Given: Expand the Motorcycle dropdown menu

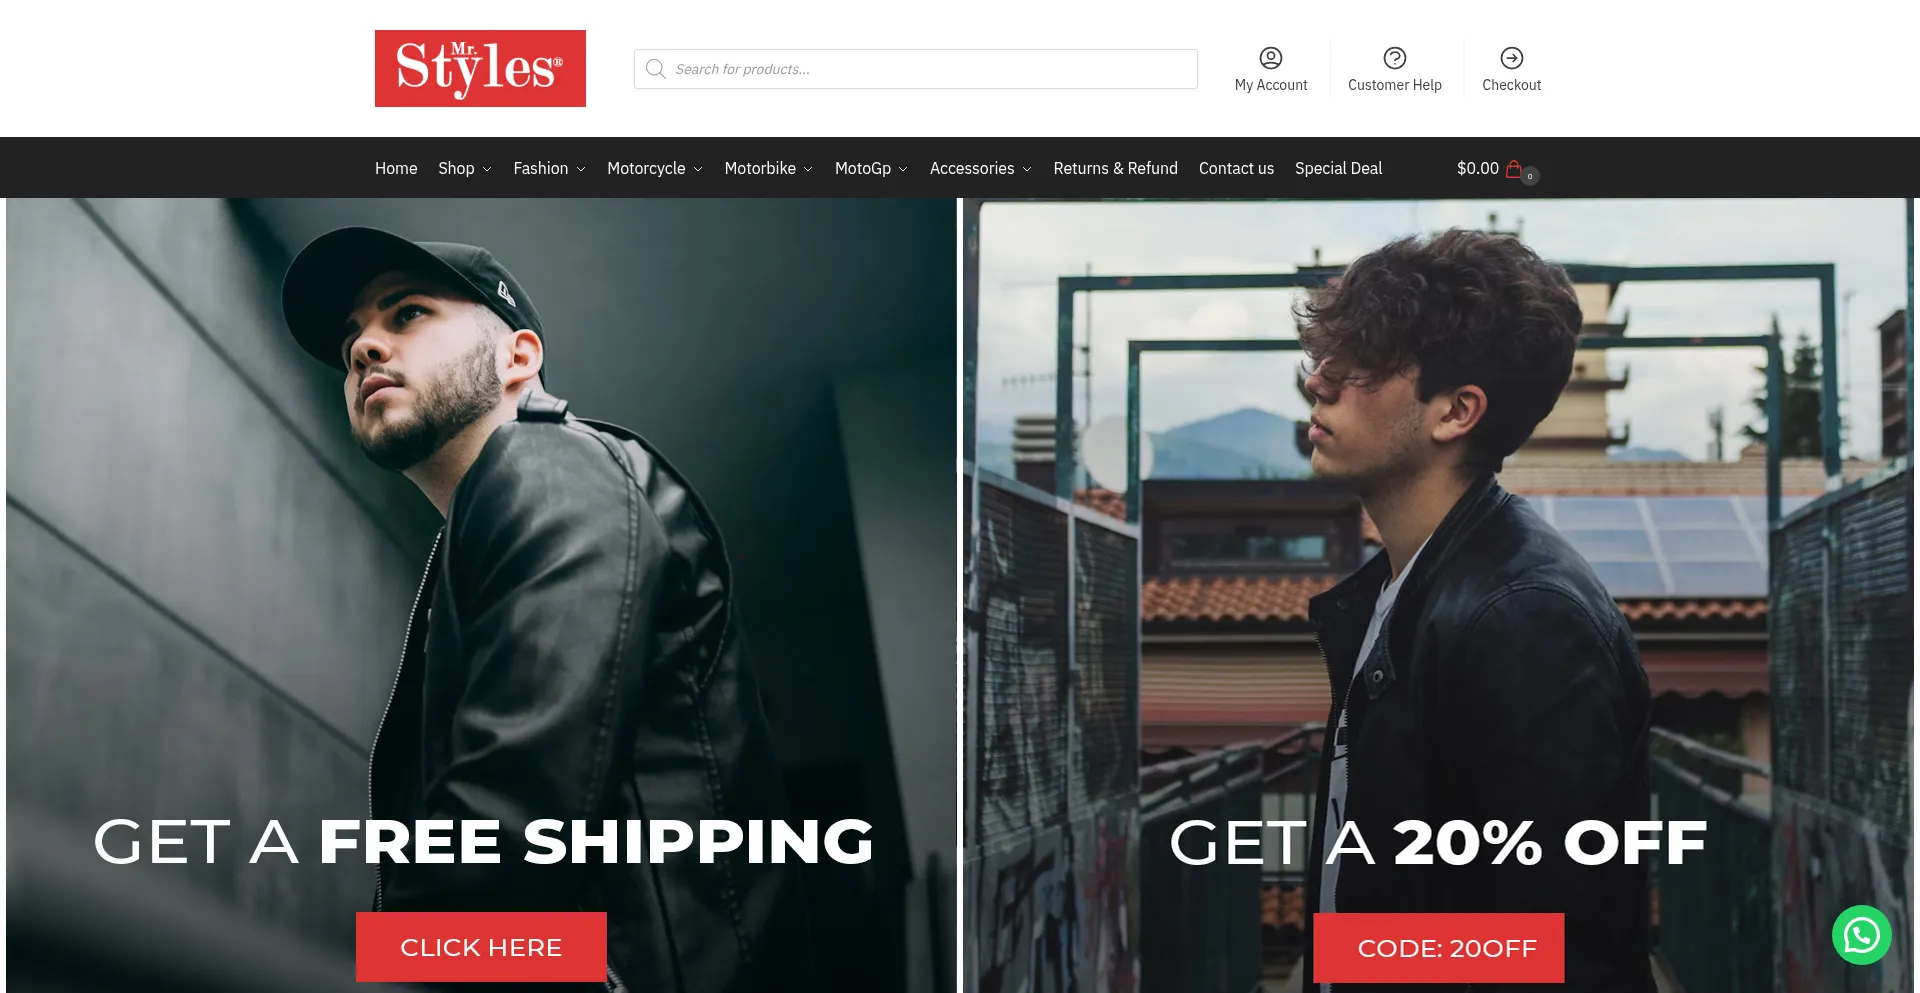Looking at the screenshot, I should (x=655, y=168).
